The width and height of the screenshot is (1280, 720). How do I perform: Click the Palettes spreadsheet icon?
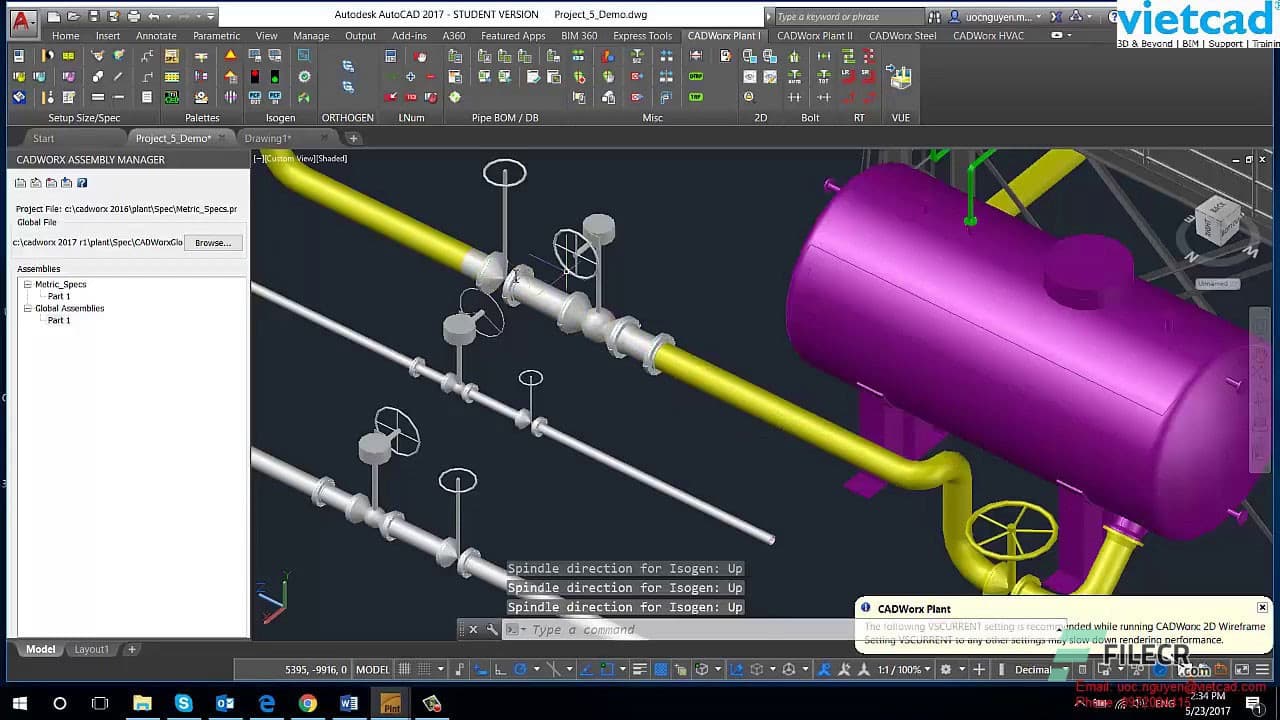click(173, 75)
